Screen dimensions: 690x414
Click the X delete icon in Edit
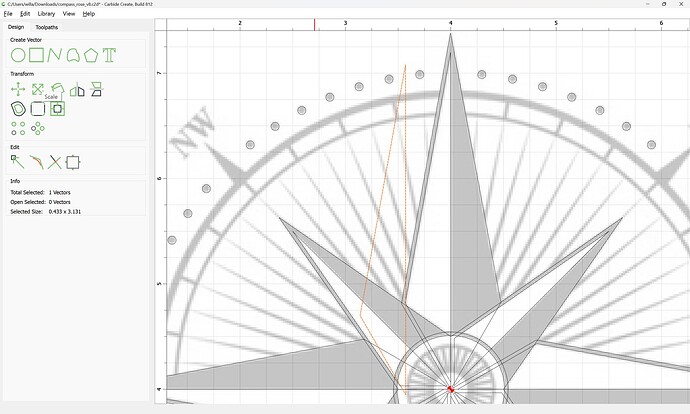coord(54,161)
